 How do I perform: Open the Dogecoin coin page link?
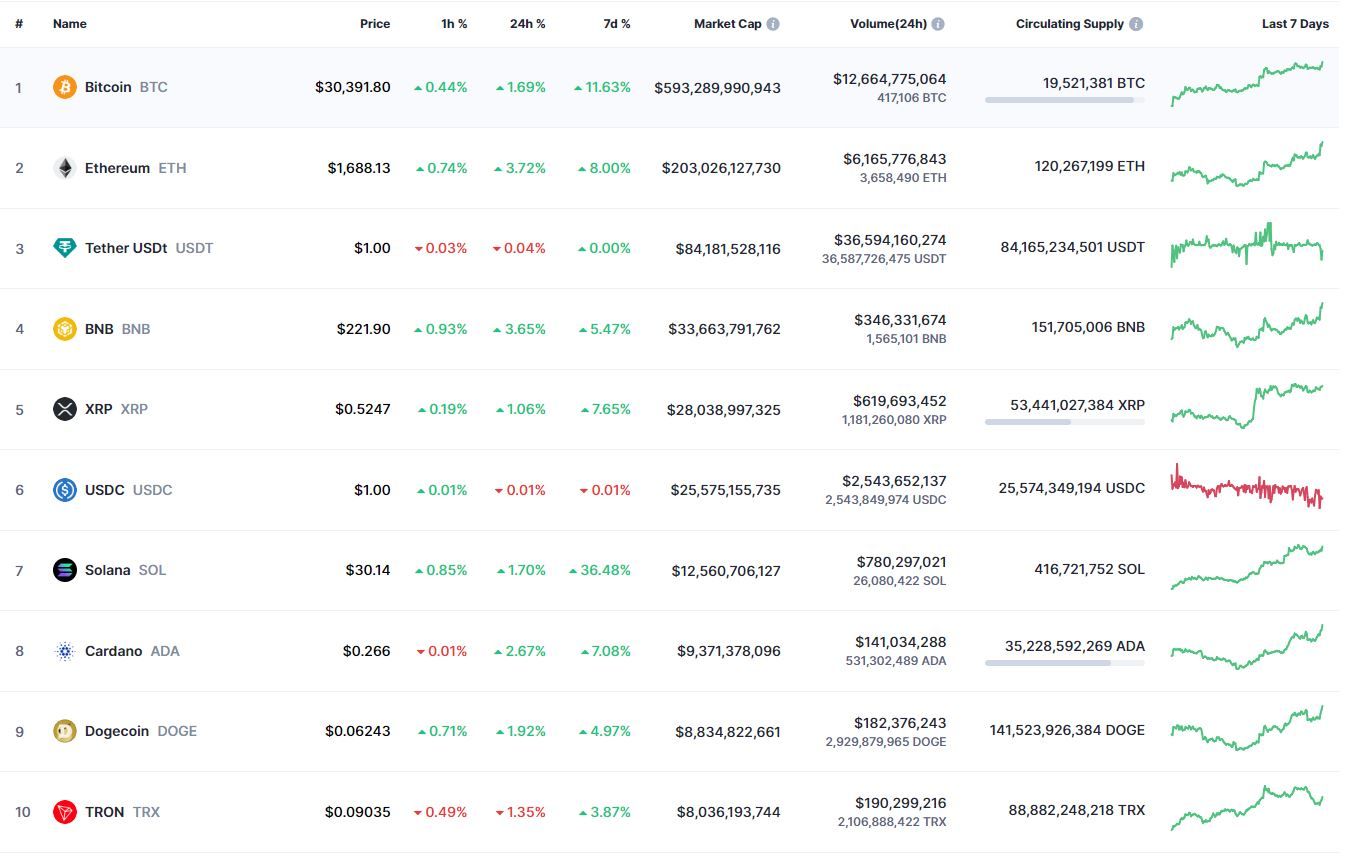(141, 731)
